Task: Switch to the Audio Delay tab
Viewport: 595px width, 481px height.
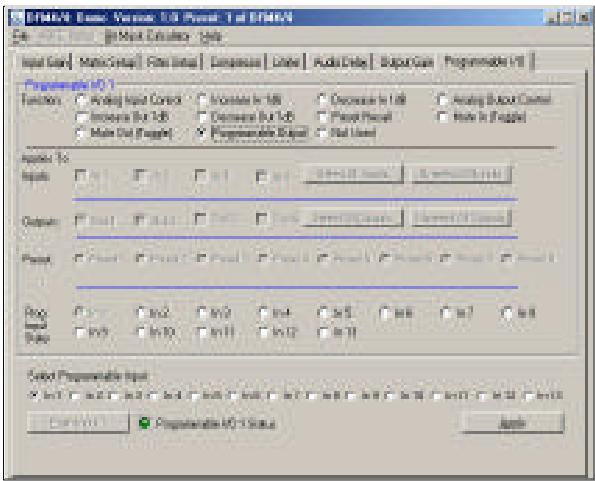Action: [x=340, y=62]
